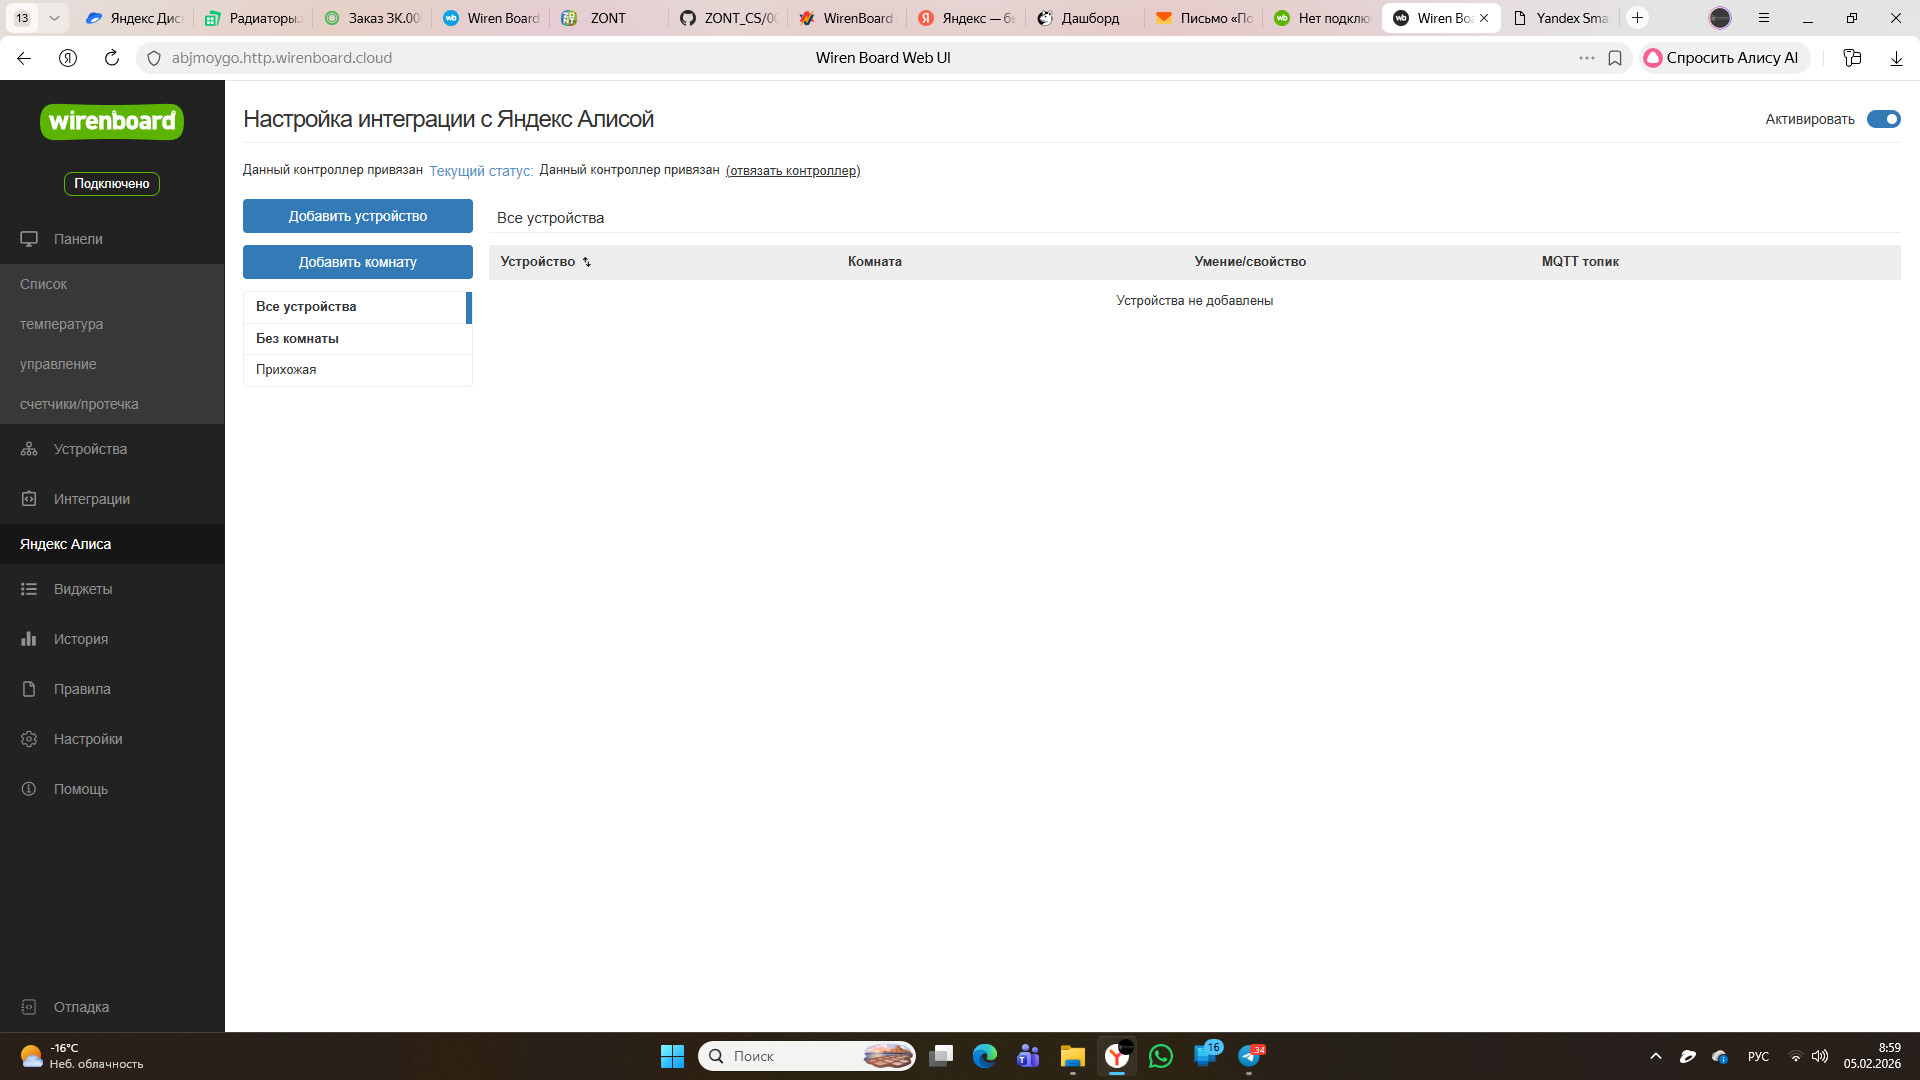The height and width of the screenshot is (1080, 1920).
Task: Open Помощь info icon
Action: (x=29, y=789)
